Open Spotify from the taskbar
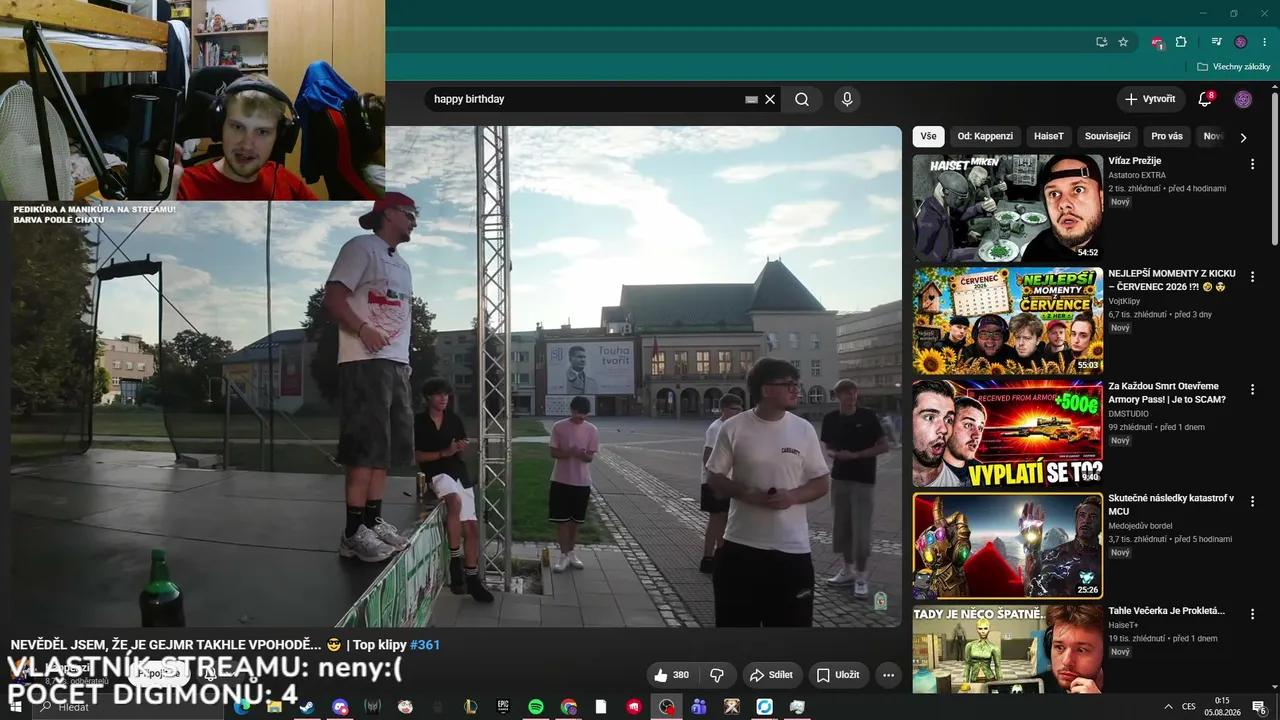 click(536, 707)
